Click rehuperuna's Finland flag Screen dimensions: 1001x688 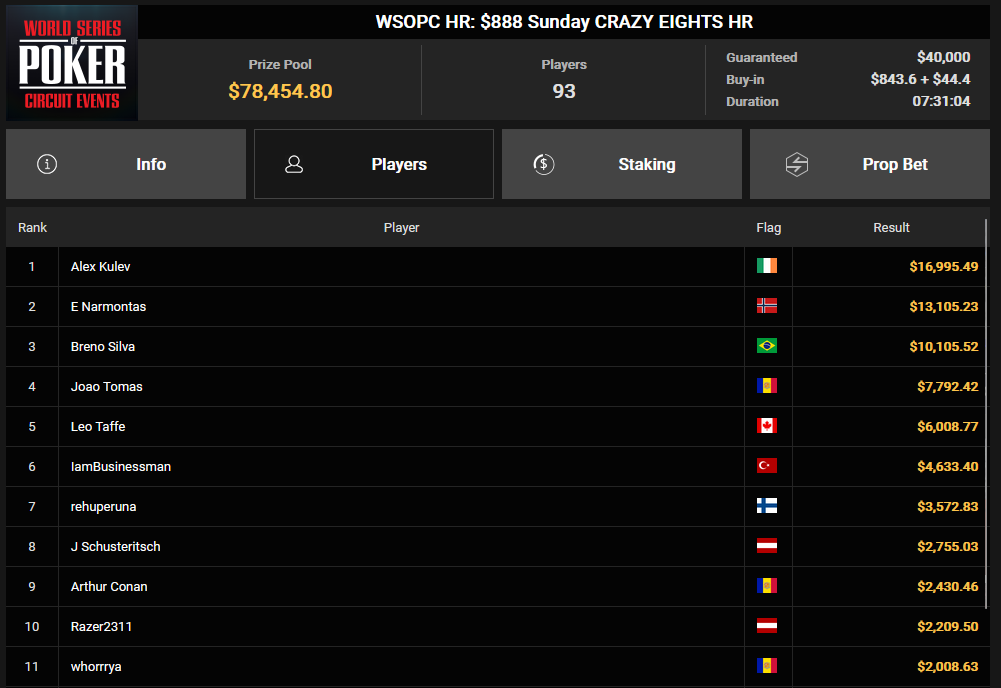pyautogui.click(x=767, y=505)
